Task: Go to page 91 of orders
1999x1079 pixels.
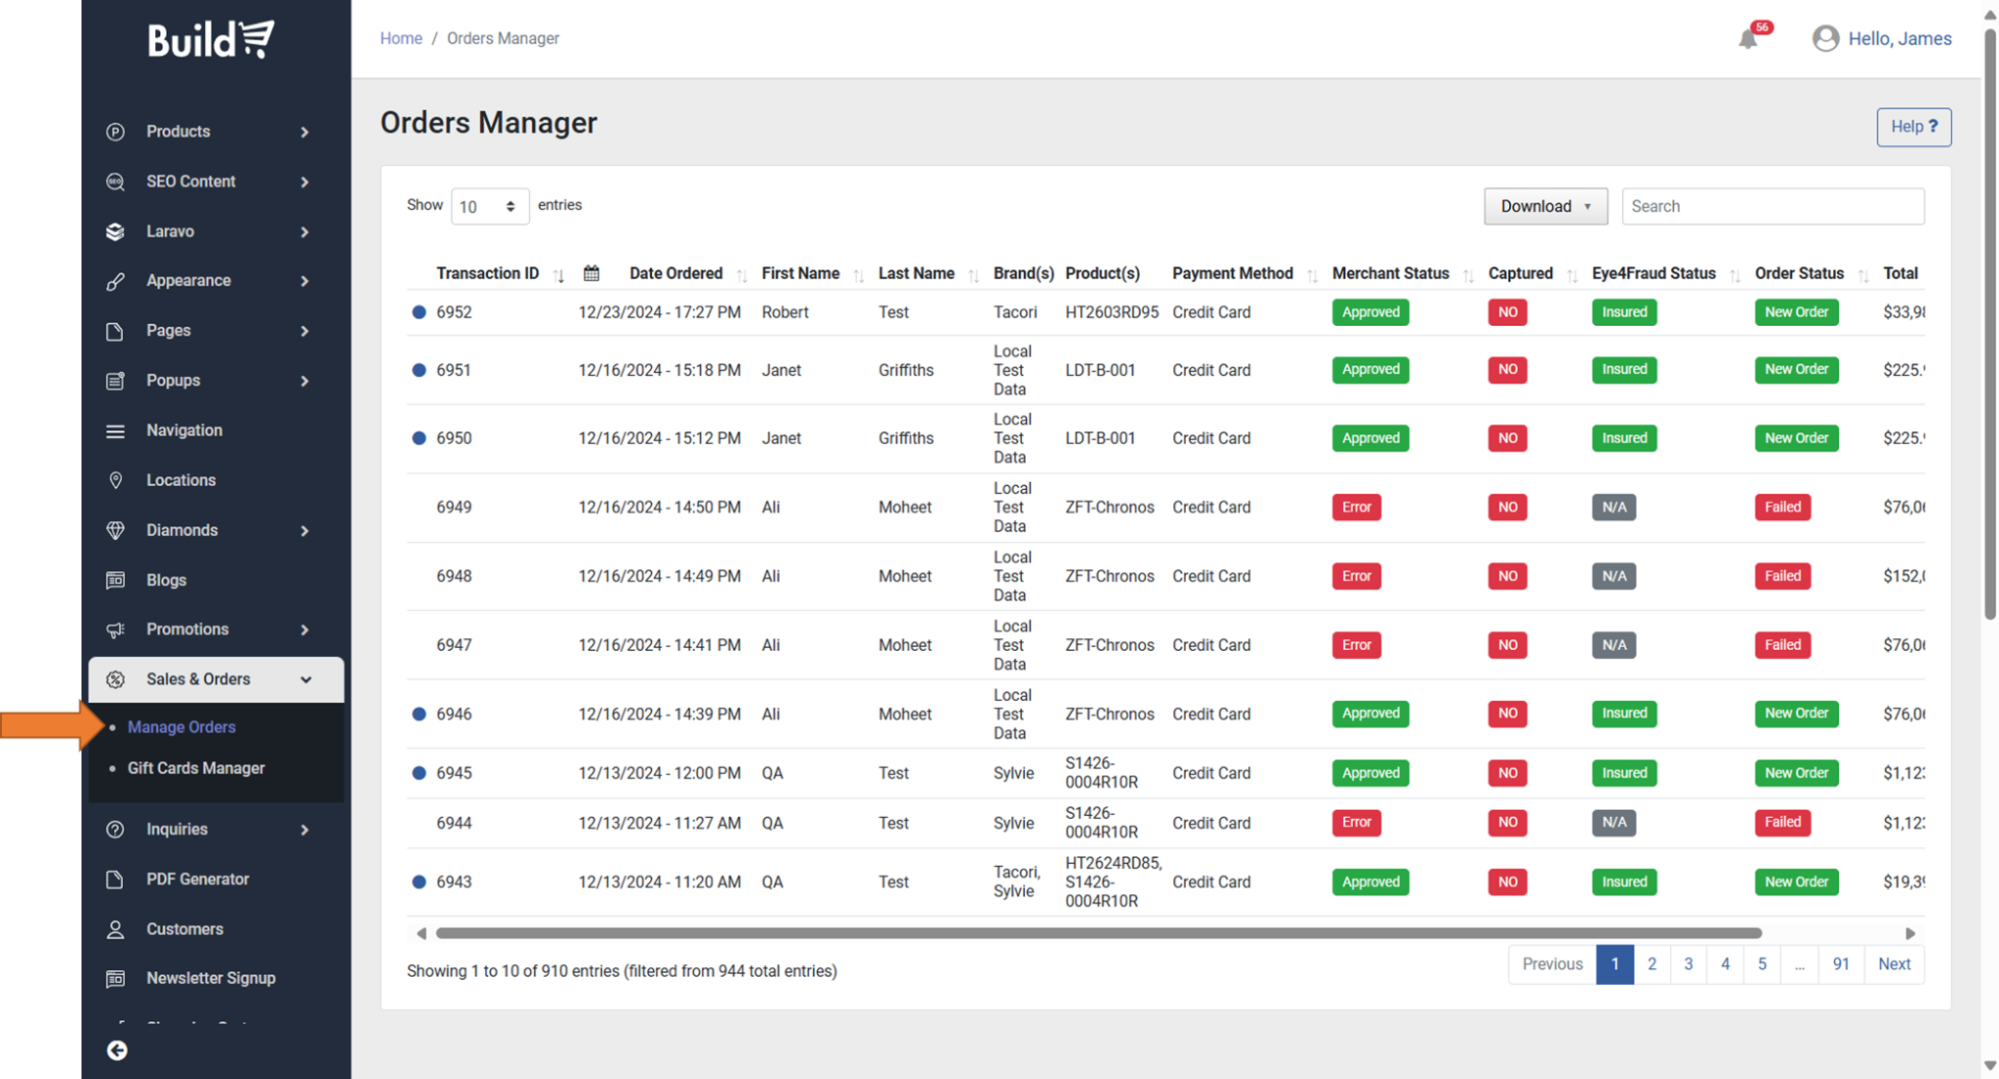Action: click(1840, 964)
